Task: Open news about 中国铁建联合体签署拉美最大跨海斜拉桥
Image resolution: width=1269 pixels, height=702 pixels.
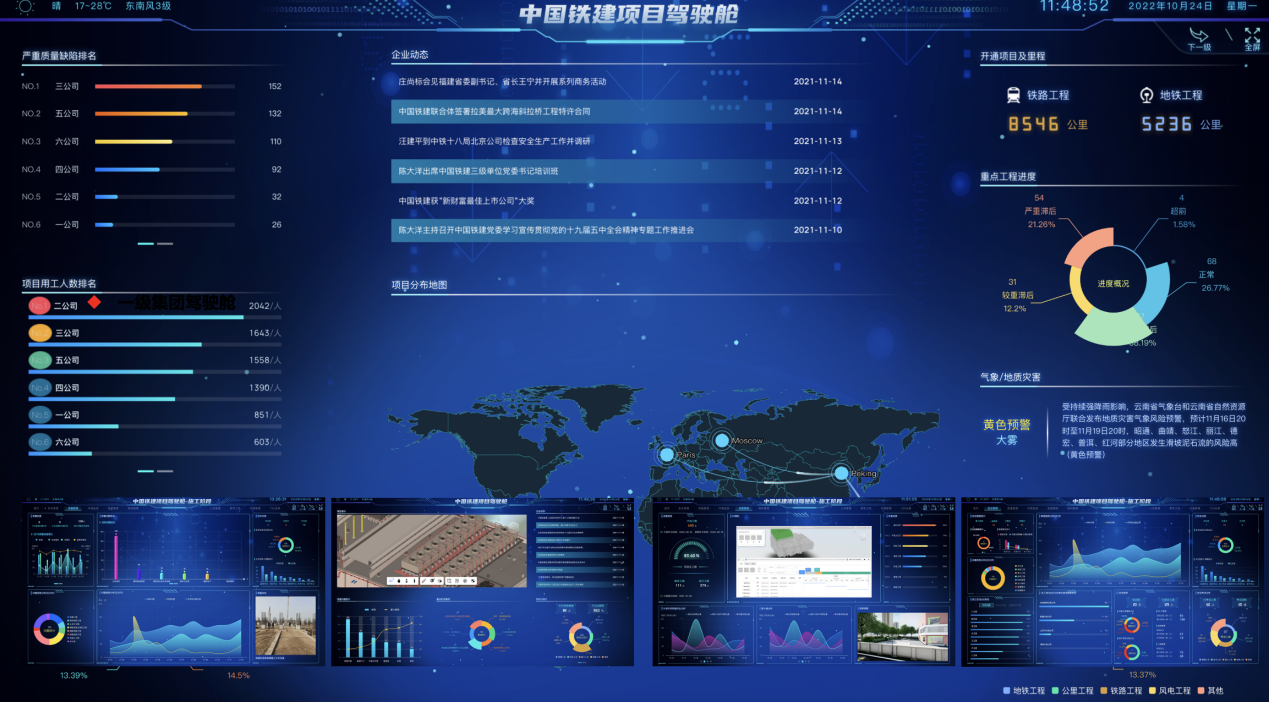Action: (x=495, y=111)
